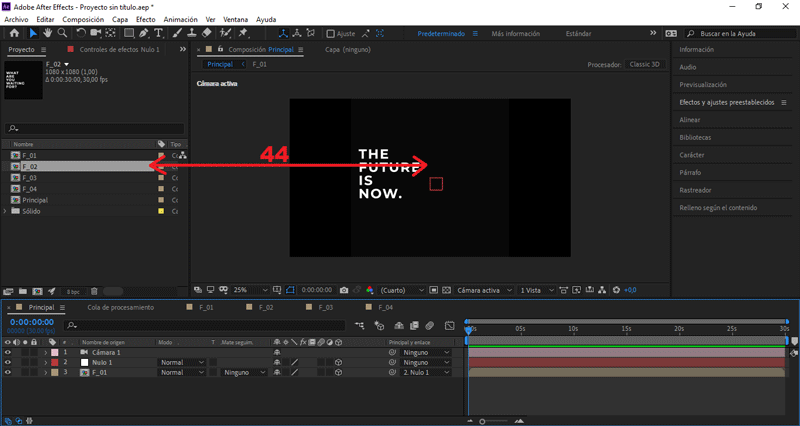Click the Home icon in the toolbar
The width and height of the screenshot is (800, 426).
pos(14,33)
